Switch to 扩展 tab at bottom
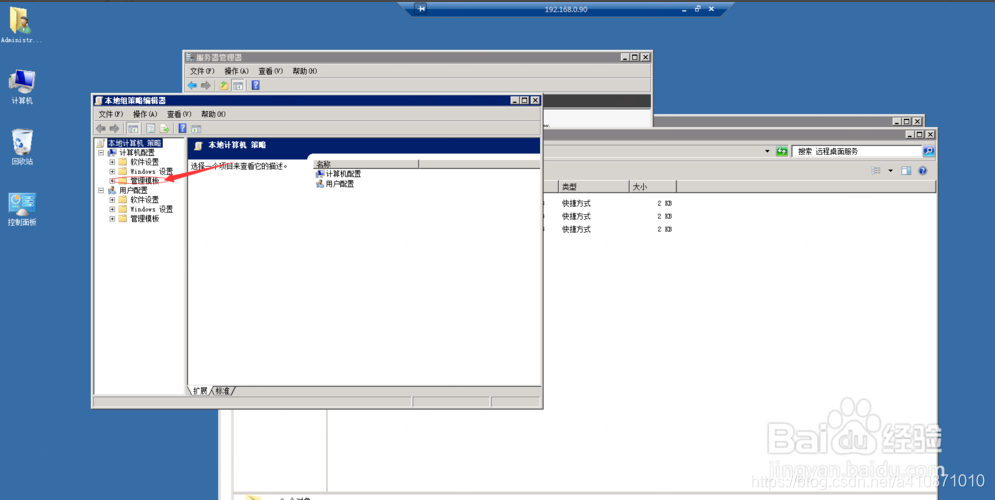 (x=200, y=391)
